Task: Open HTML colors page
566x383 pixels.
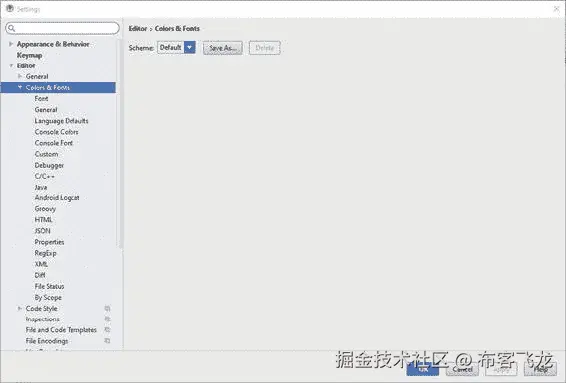Action: pos(43,220)
